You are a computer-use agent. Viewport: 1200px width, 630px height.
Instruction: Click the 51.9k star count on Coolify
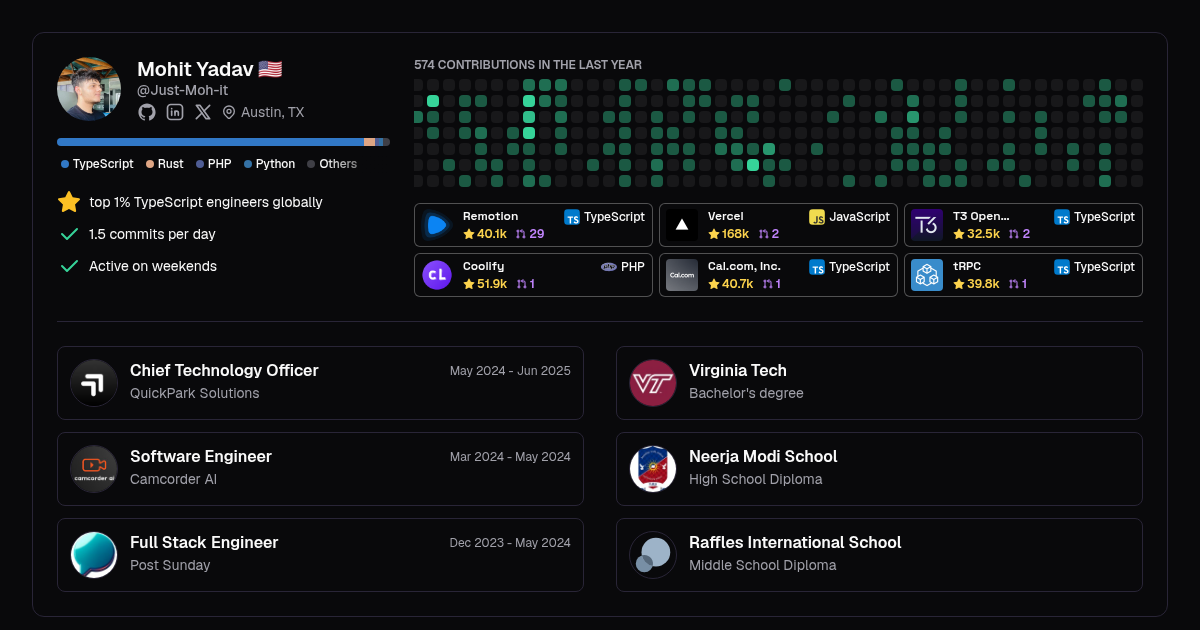[x=492, y=284]
